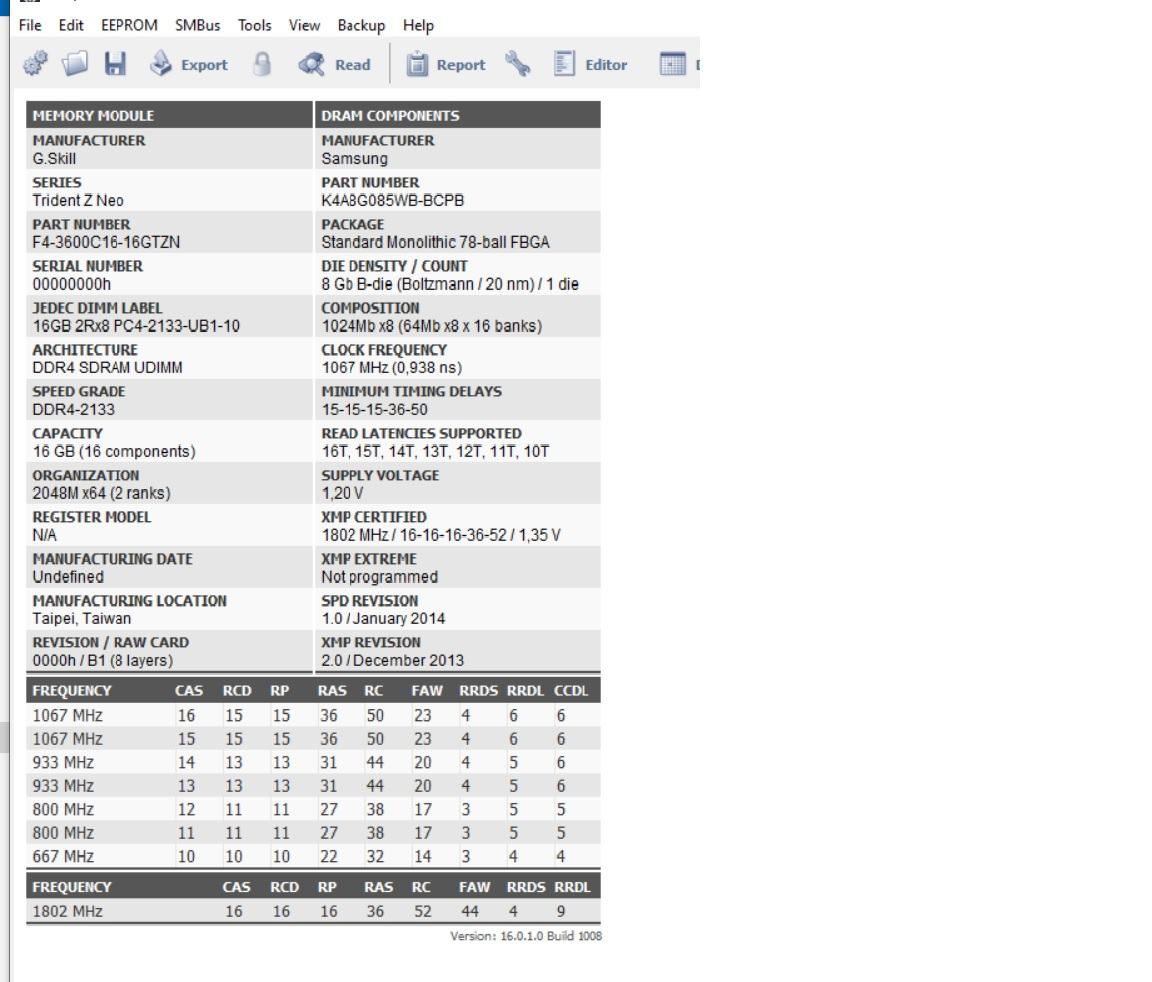The width and height of the screenshot is (1152, 982).
Task: Click architecture value DDR4 SDRAM UDIMM
Action: pyautogui.click(x=107, y=368)
